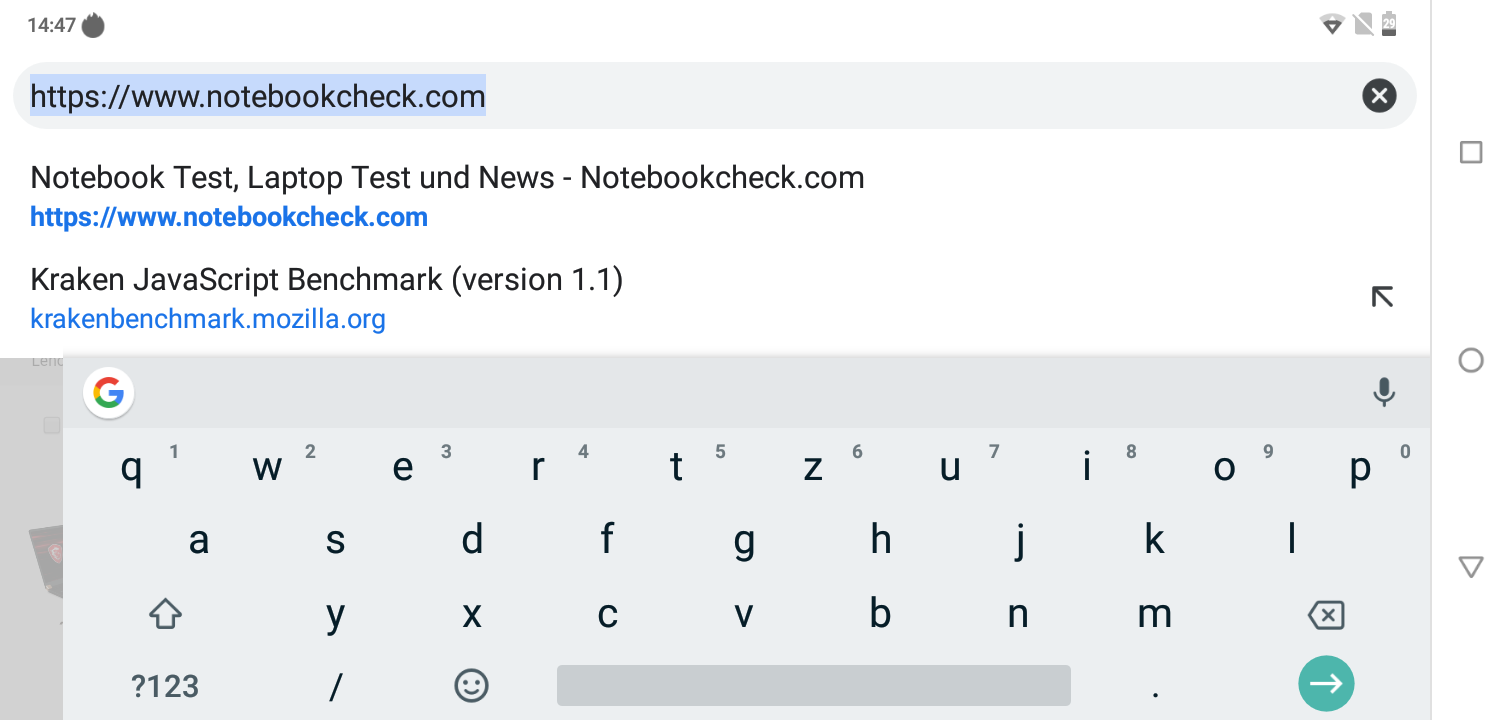Tap the letter q key

click(x=131, y=467)
